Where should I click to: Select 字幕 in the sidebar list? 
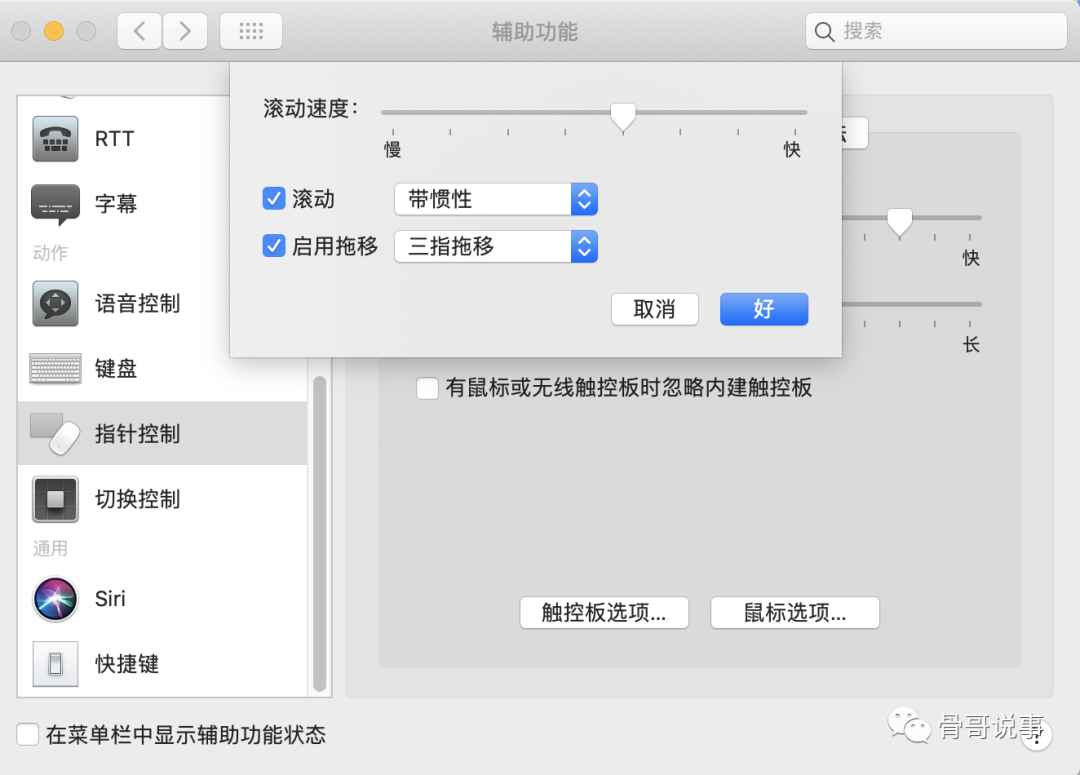point(163,204)
